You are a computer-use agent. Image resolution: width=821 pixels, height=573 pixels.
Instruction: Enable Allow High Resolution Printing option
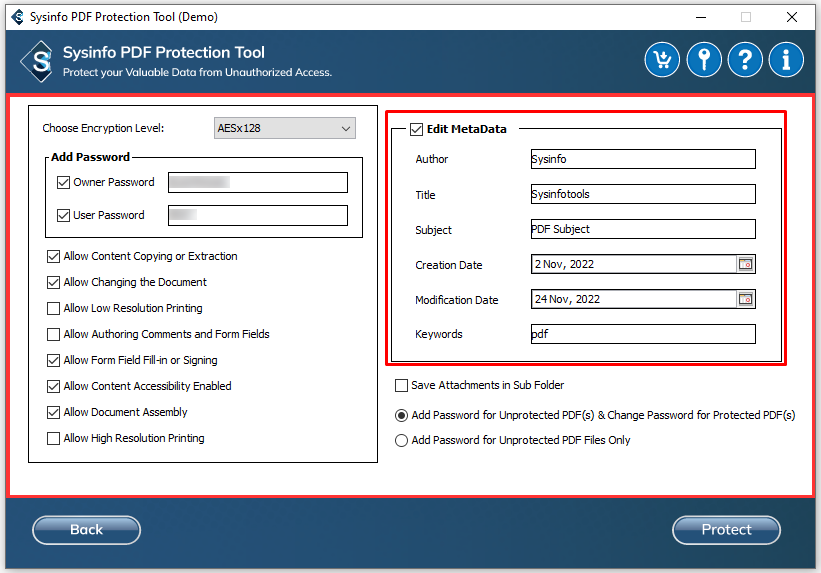54,439
